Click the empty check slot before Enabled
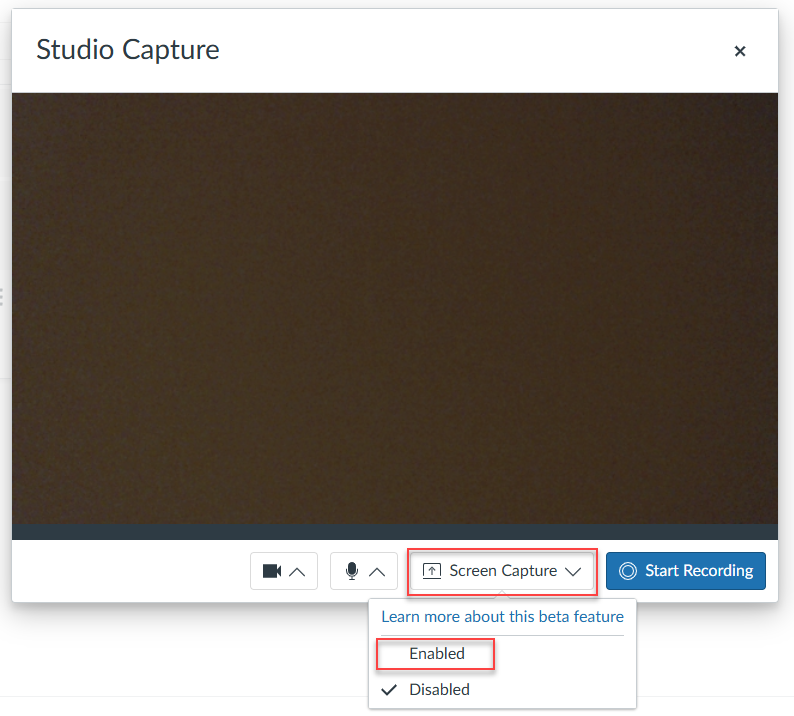This screenshot has width=794, height=716. click(x=390, y=653)
